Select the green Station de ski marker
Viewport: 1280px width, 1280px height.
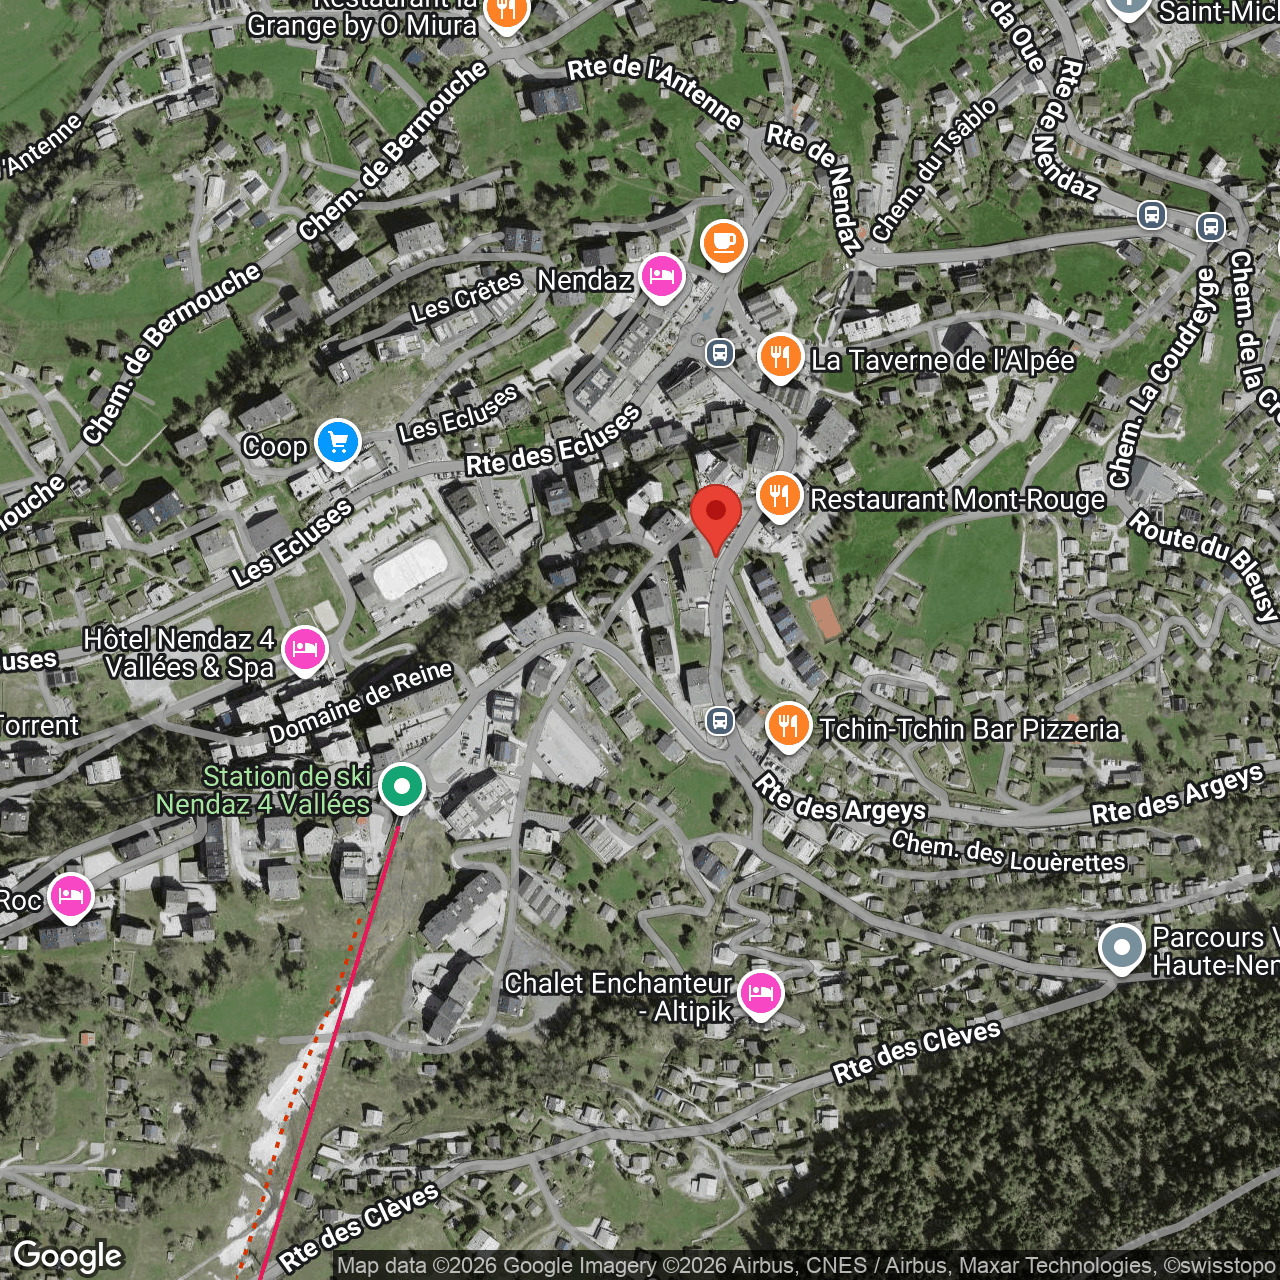401,787
